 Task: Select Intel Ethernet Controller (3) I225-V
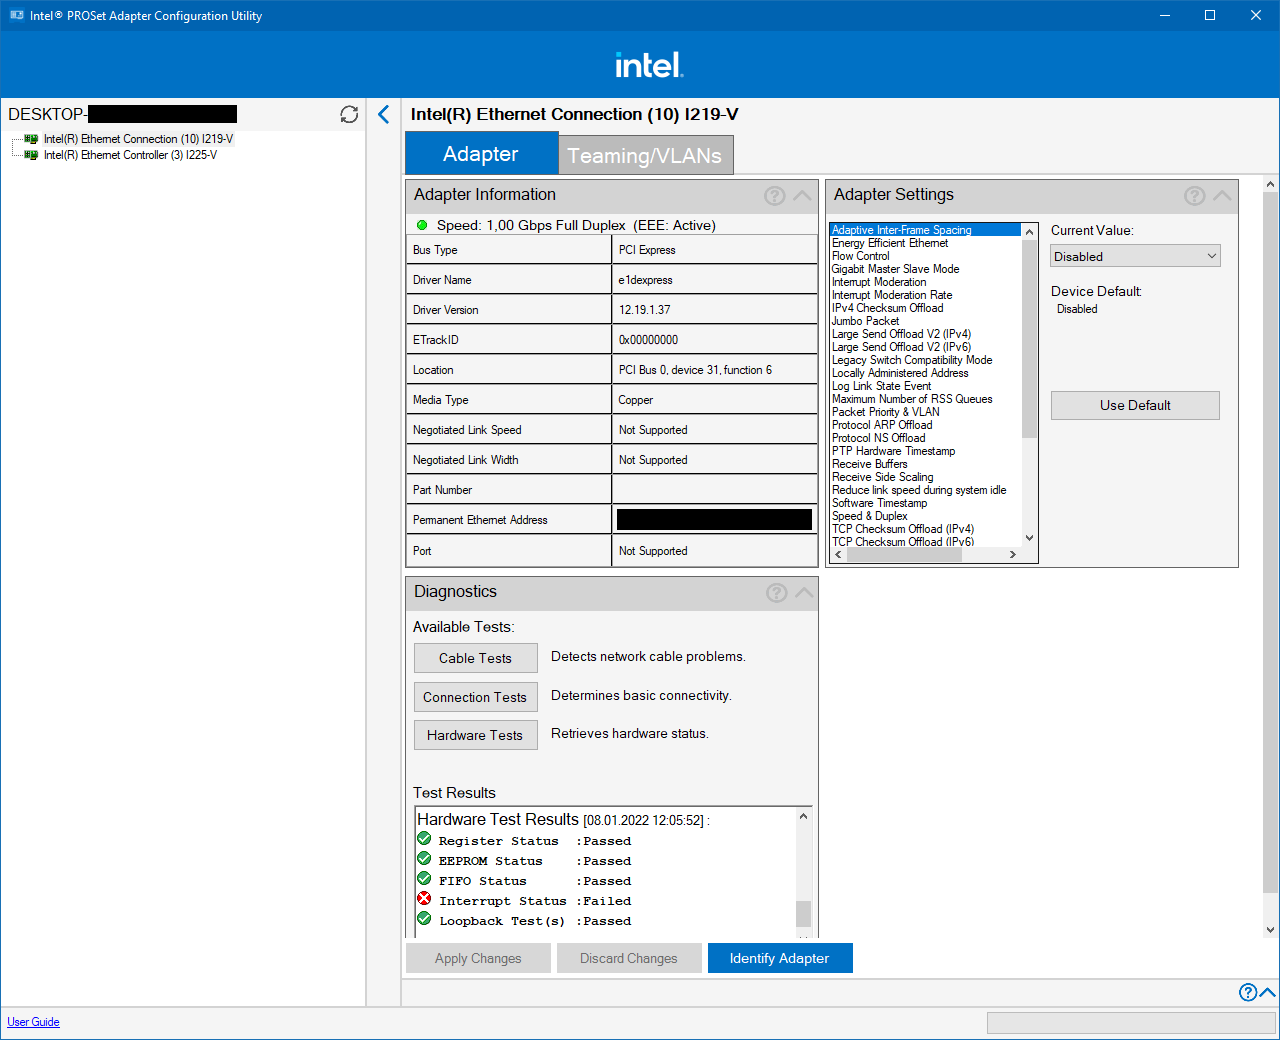click(x=130, y=155)
